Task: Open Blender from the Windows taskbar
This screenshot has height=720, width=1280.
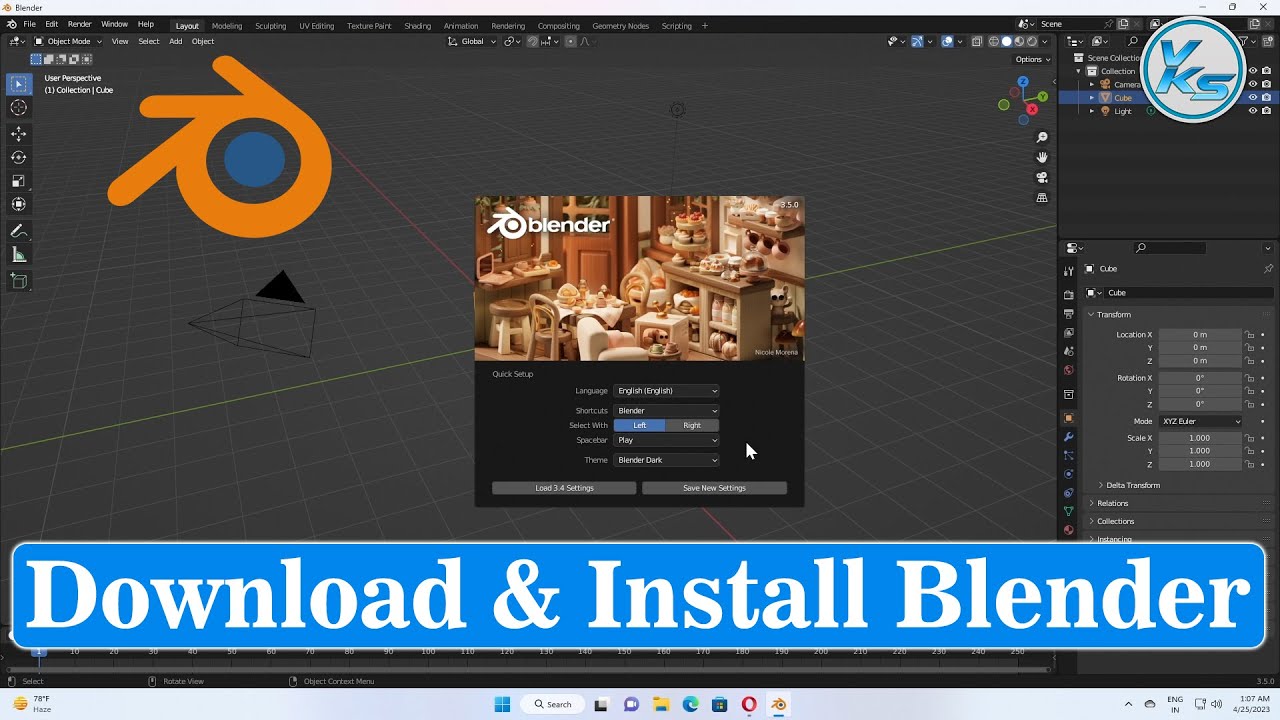Action: pos(779,704)
